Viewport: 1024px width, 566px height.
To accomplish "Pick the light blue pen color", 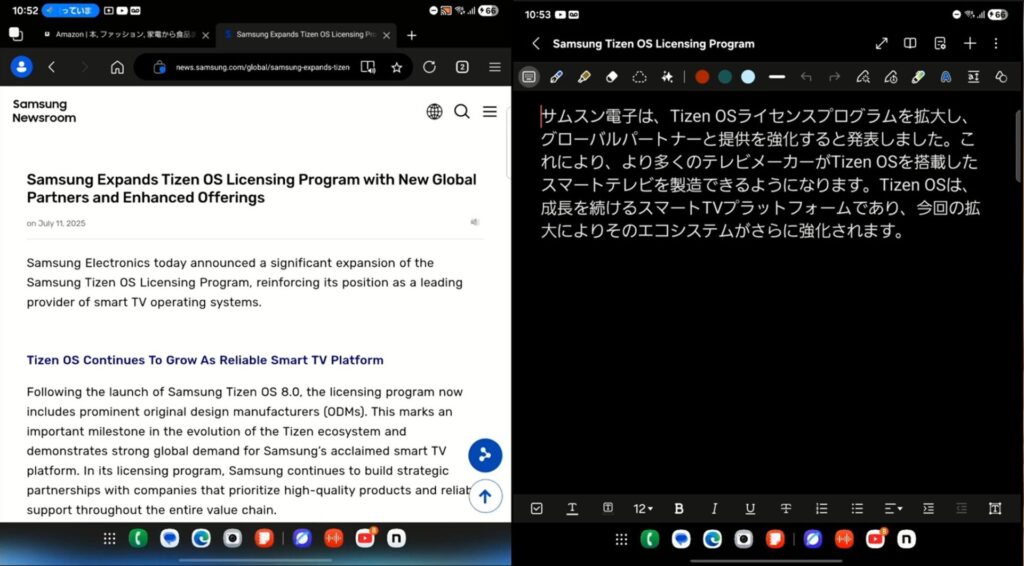I will 748,77.
